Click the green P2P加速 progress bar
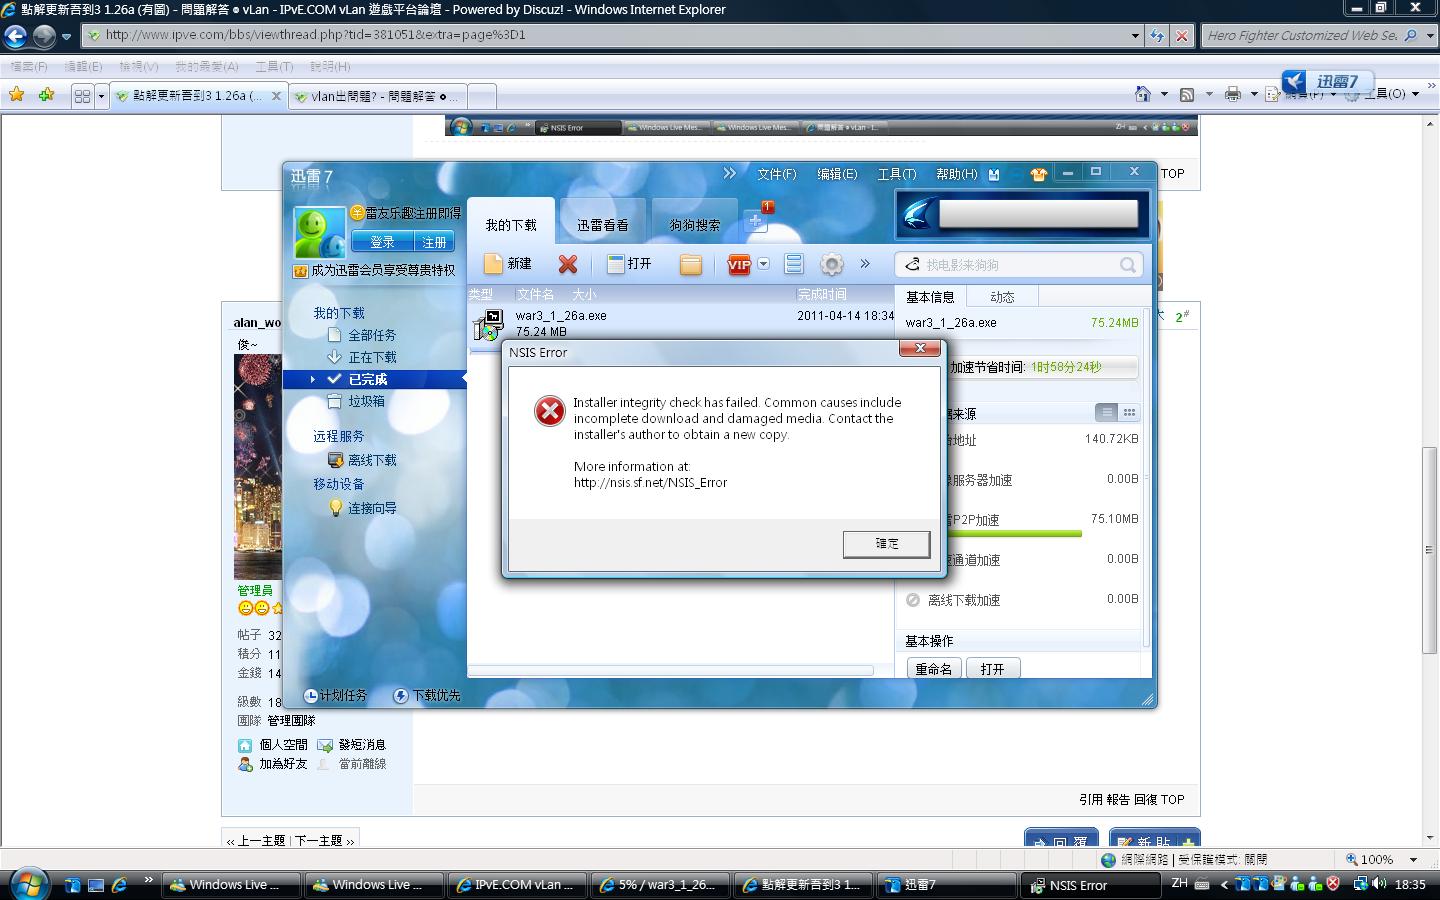This screenshot has width=1440, height=900. [x=1014, y=533]
